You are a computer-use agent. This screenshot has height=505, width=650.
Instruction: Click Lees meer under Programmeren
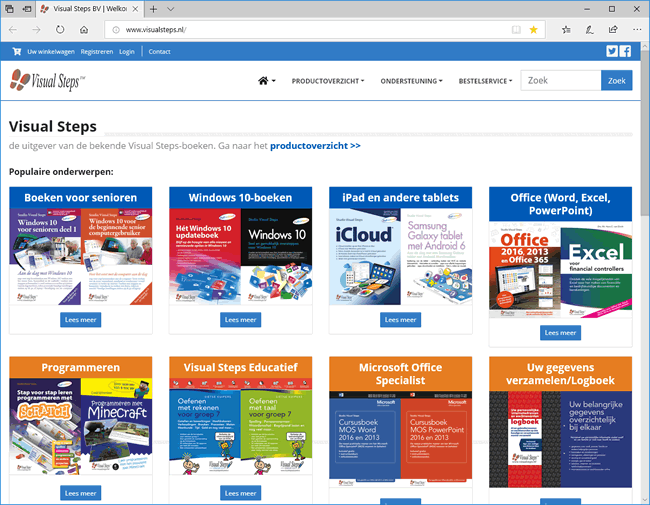pyautogui.click(x=80, y=493)
